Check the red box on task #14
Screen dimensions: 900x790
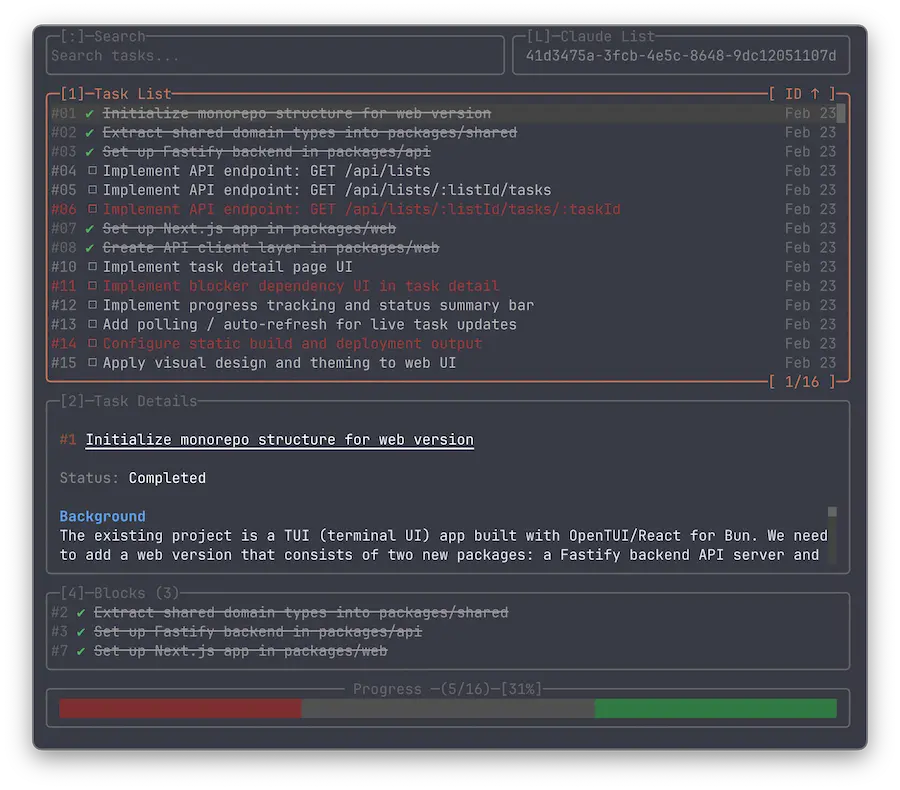(x=91, y=344)
